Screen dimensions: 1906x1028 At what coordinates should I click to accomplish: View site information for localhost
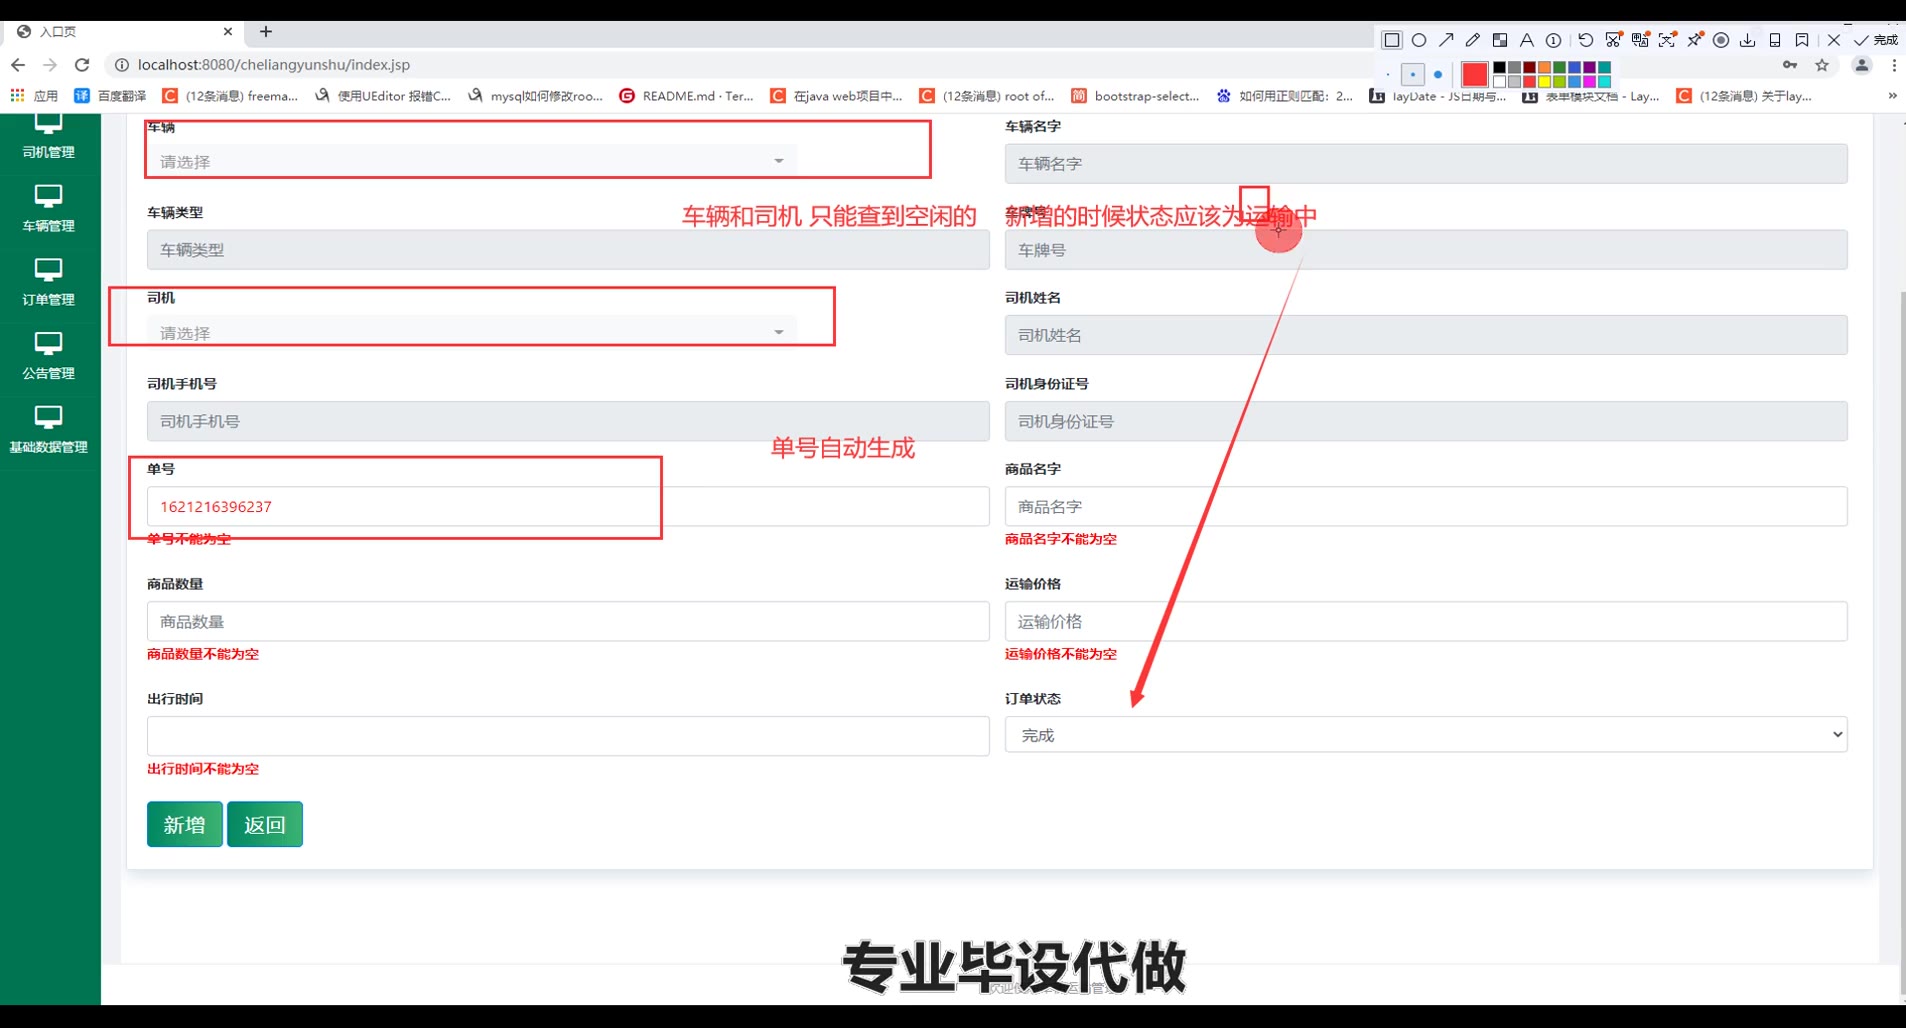point(121,65)
